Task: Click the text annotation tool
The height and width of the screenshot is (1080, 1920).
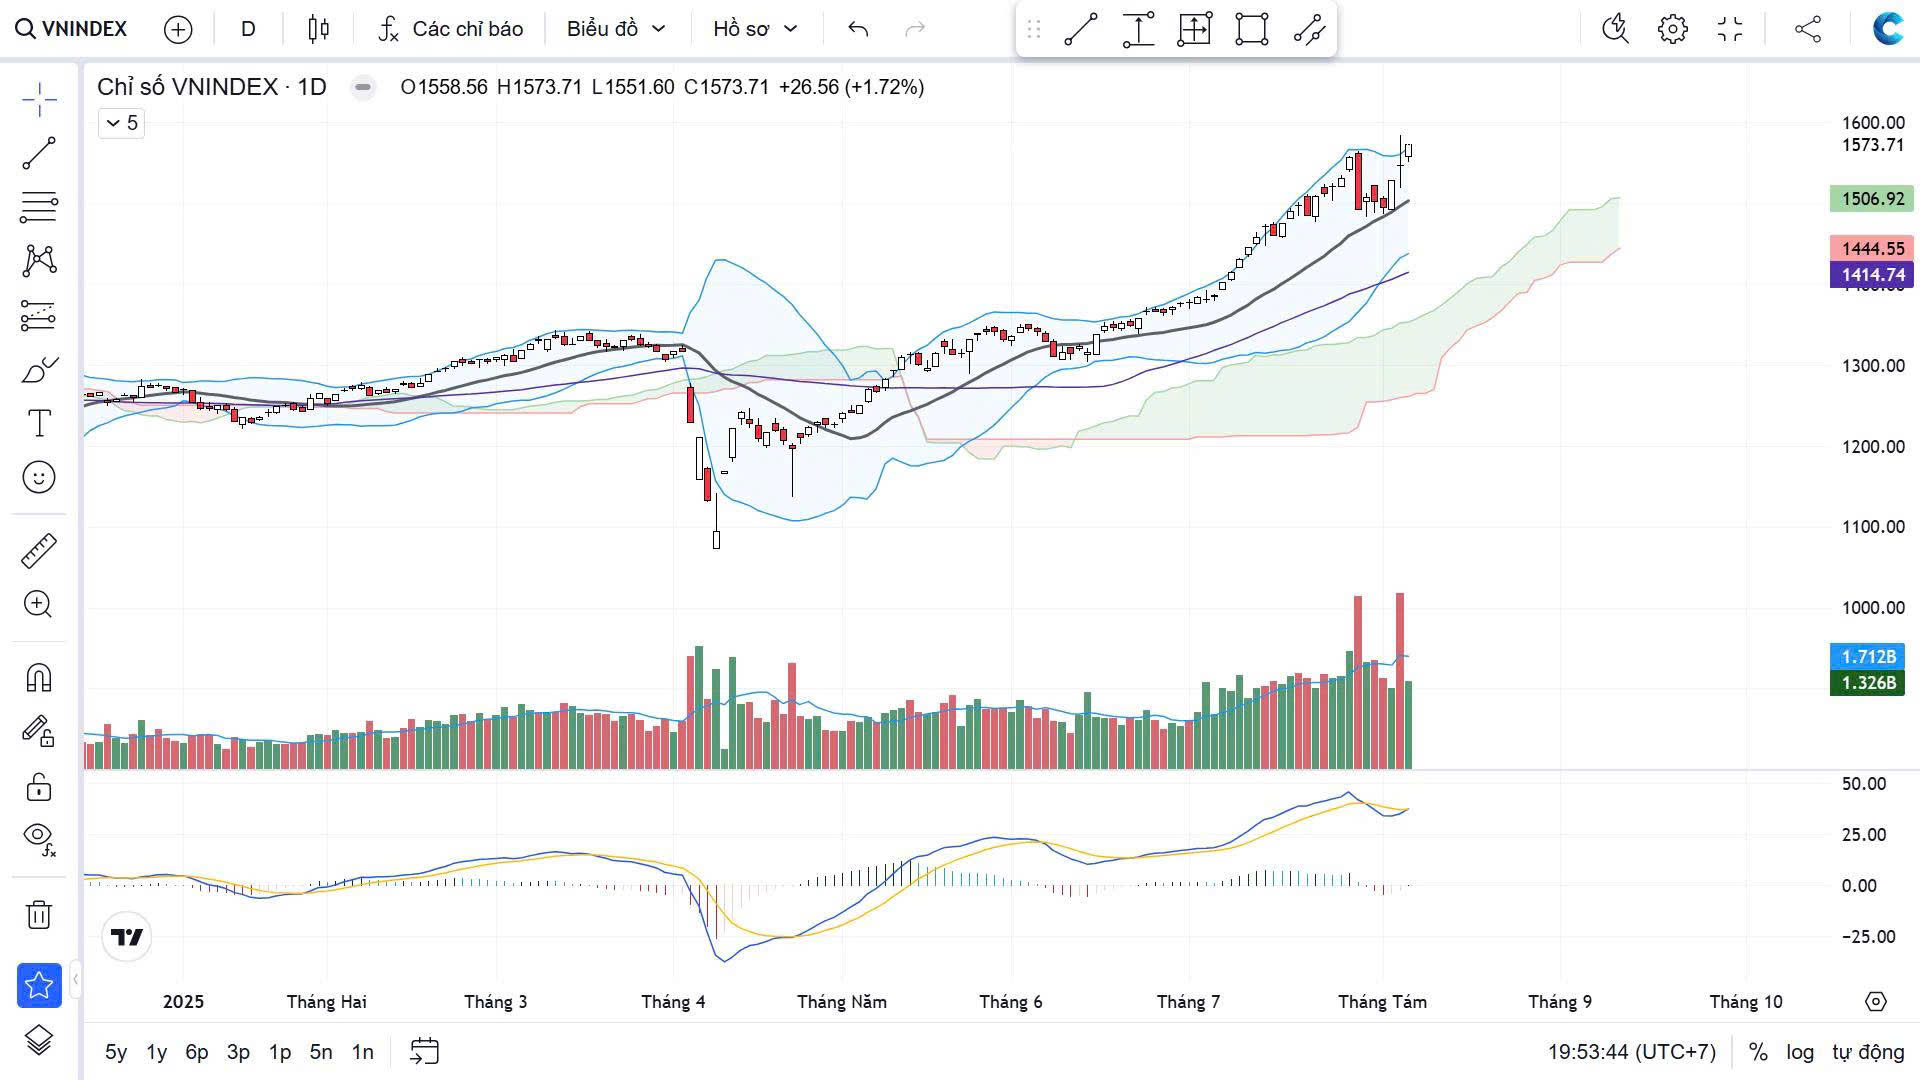Action: [39, 424]
